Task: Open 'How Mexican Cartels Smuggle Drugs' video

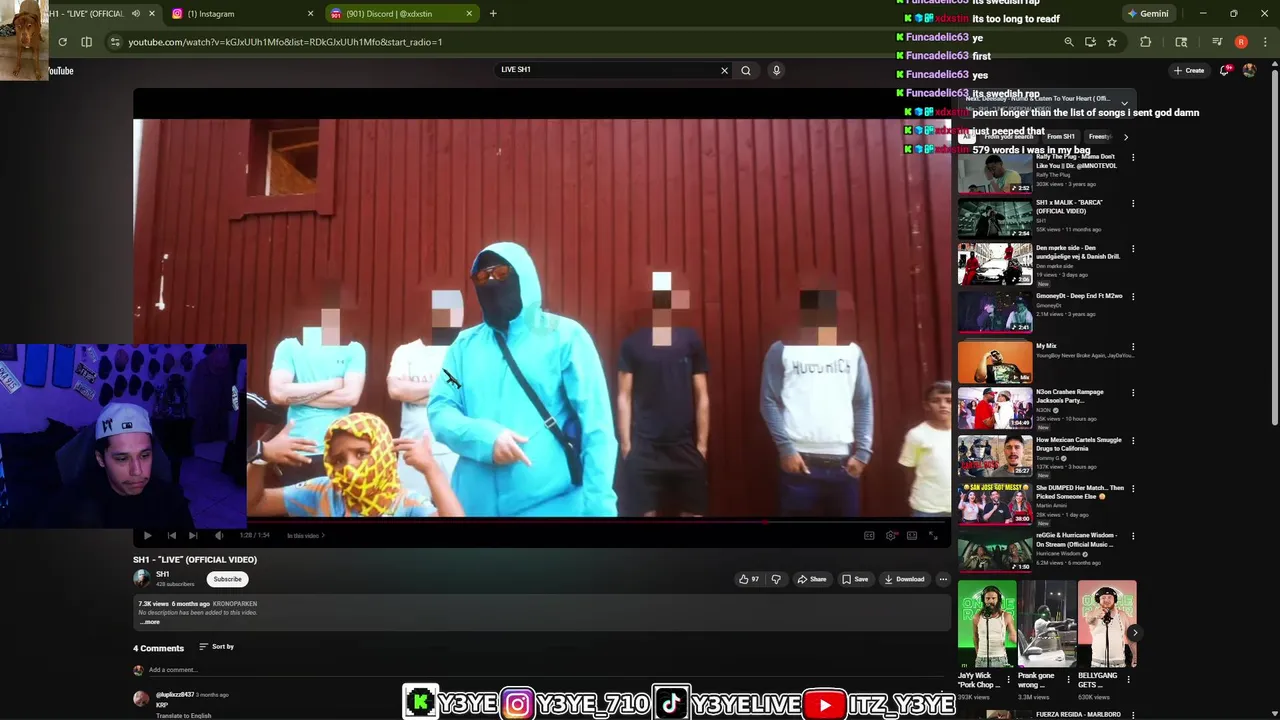Action: pos(995,456)
